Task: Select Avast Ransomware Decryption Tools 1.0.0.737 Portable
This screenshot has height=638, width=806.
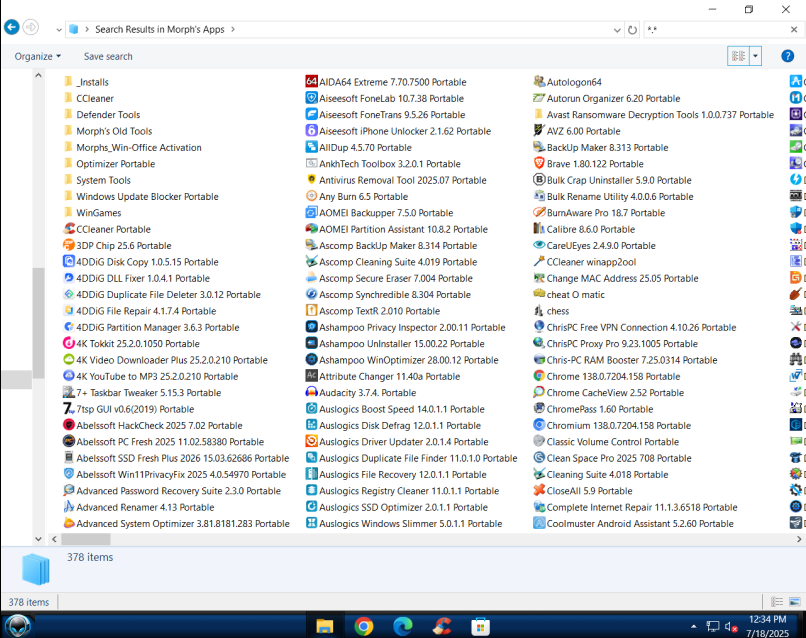Action: 654,115
